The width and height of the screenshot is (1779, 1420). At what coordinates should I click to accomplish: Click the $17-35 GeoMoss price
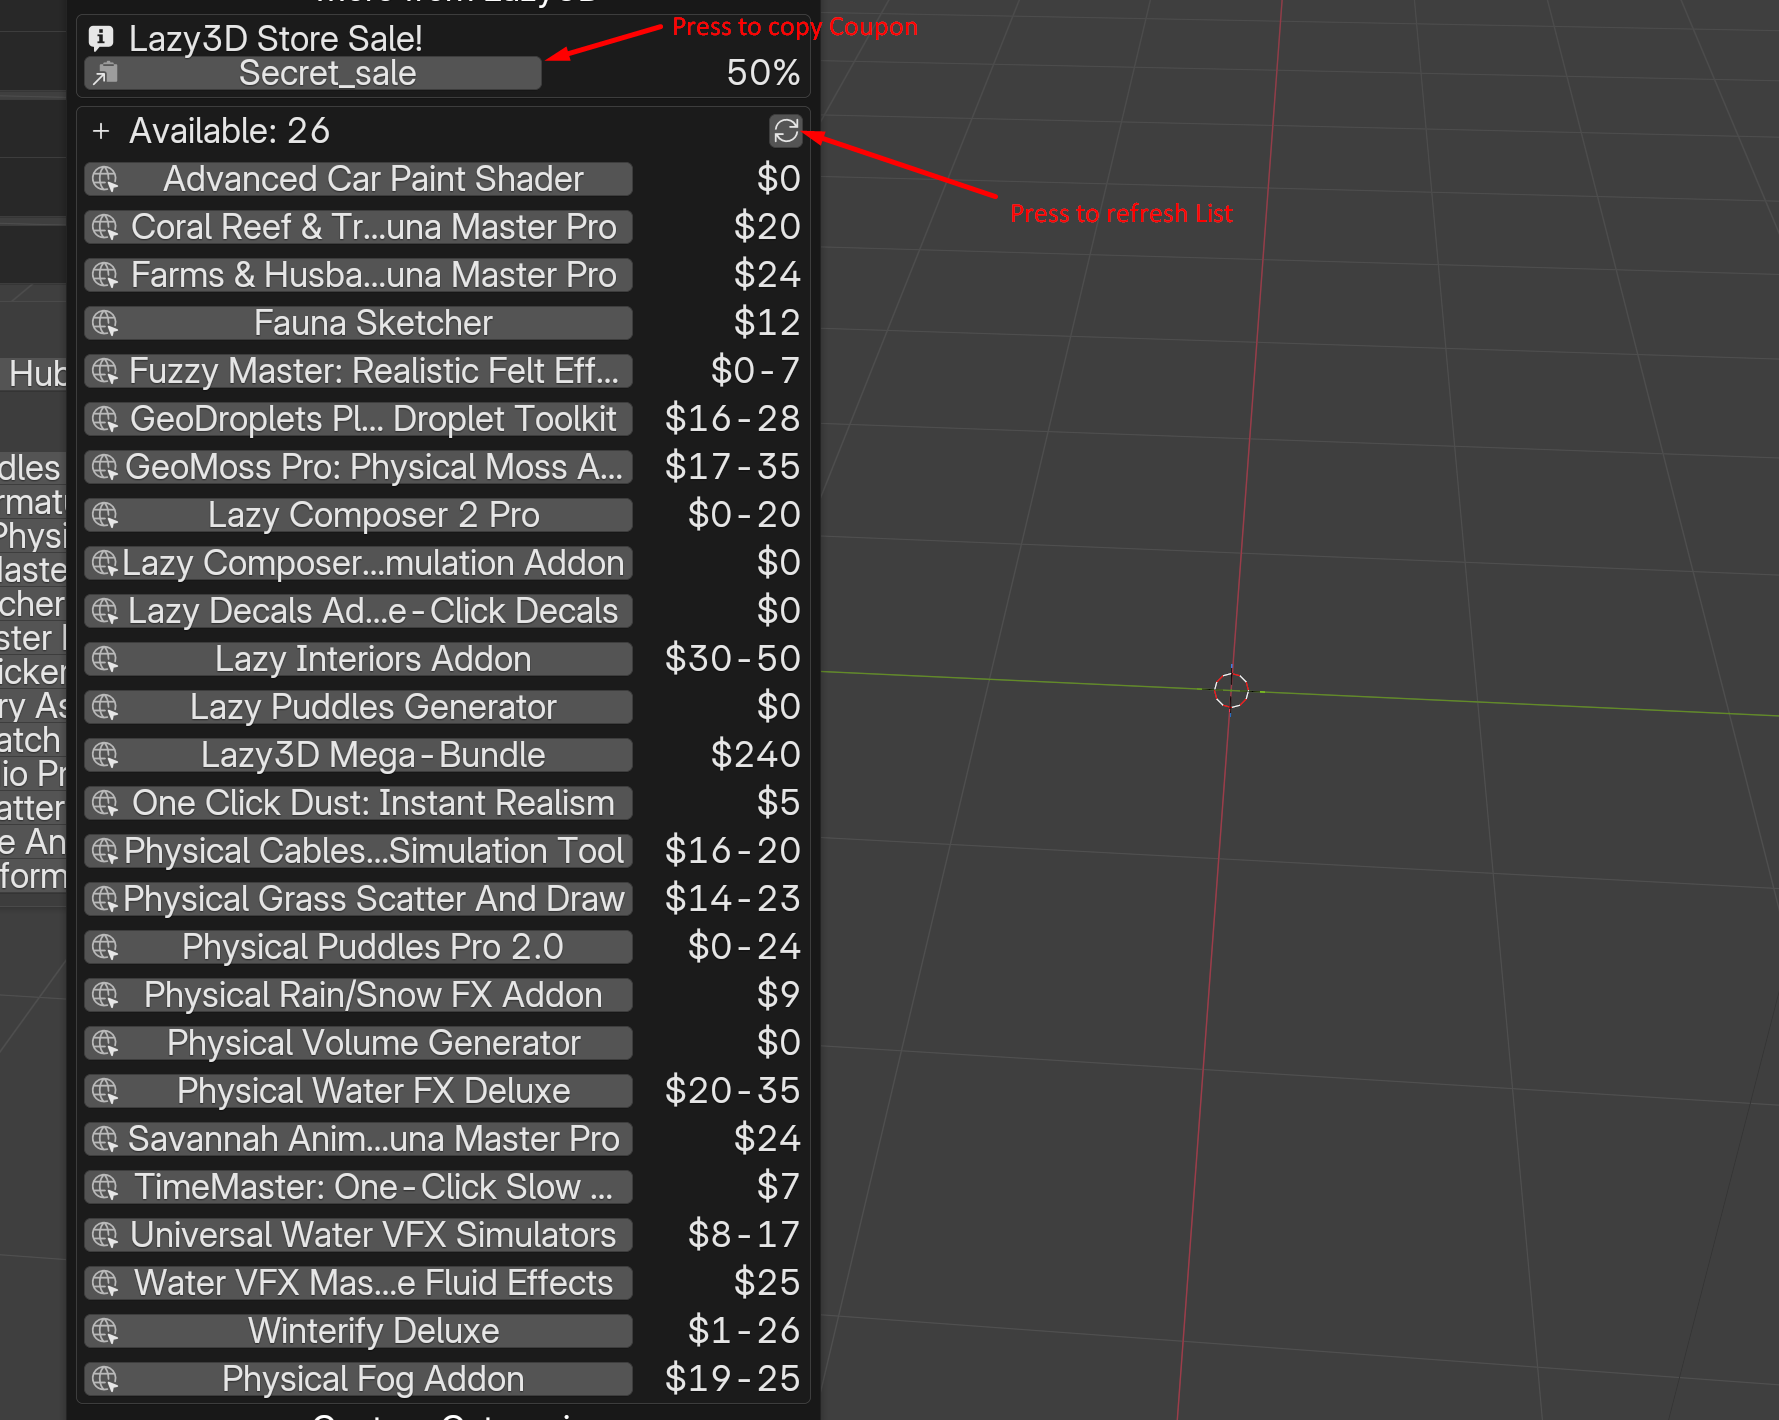[x=733, y=467]
